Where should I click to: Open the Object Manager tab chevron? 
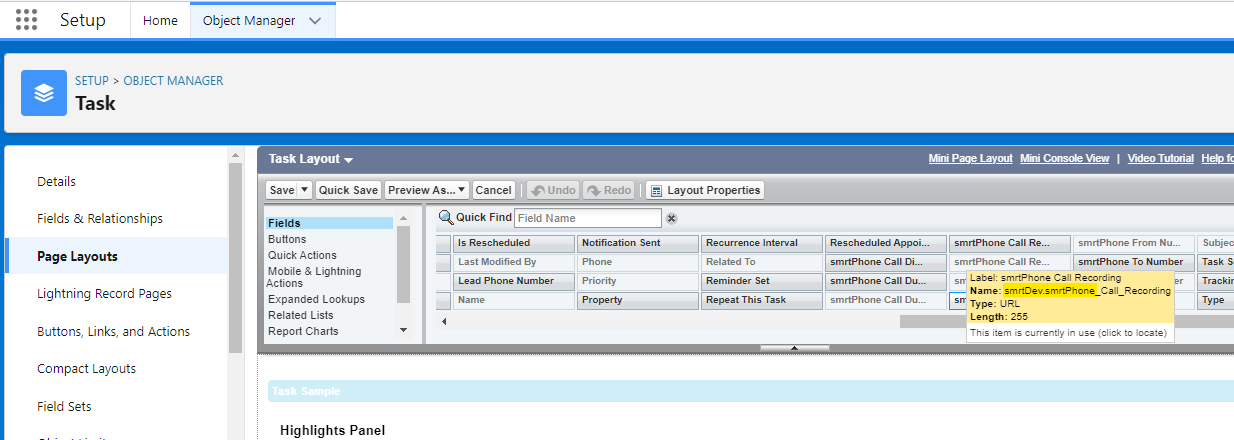click(x=315, y=21)
